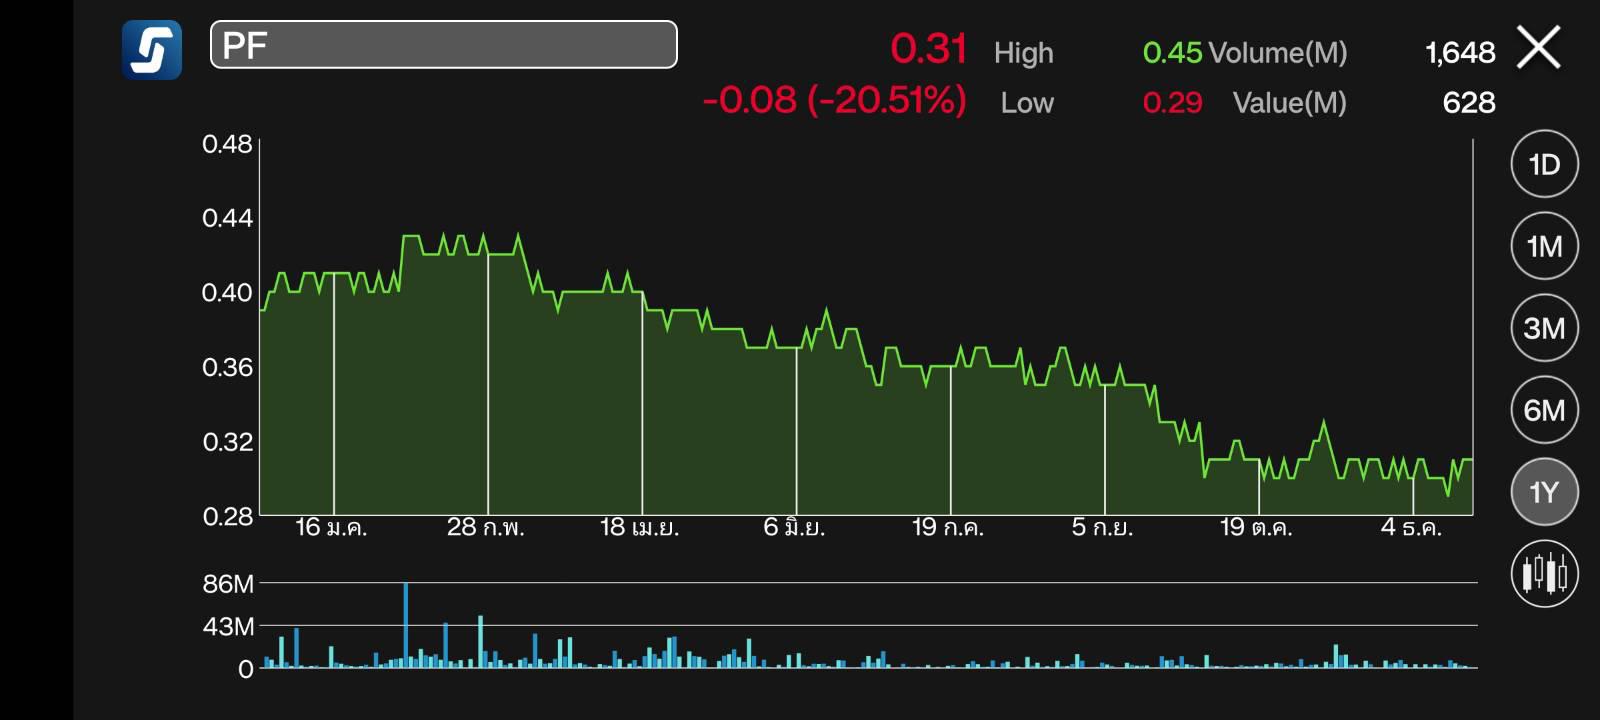Close the chart with the X icon

[1539, 48]
